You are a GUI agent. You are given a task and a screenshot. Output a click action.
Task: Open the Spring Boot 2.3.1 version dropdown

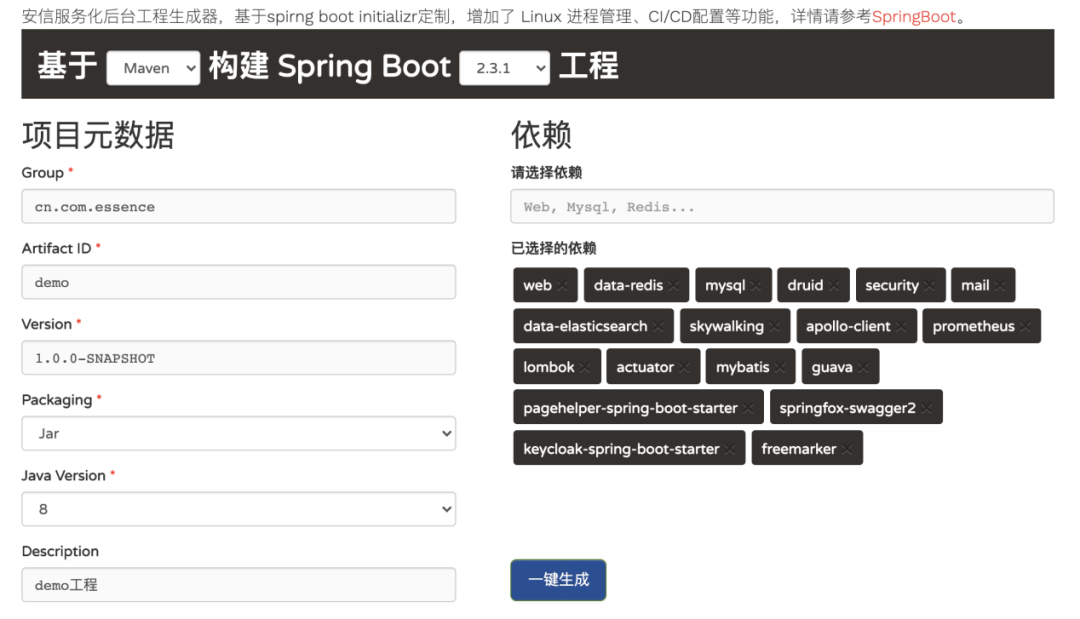504,68
